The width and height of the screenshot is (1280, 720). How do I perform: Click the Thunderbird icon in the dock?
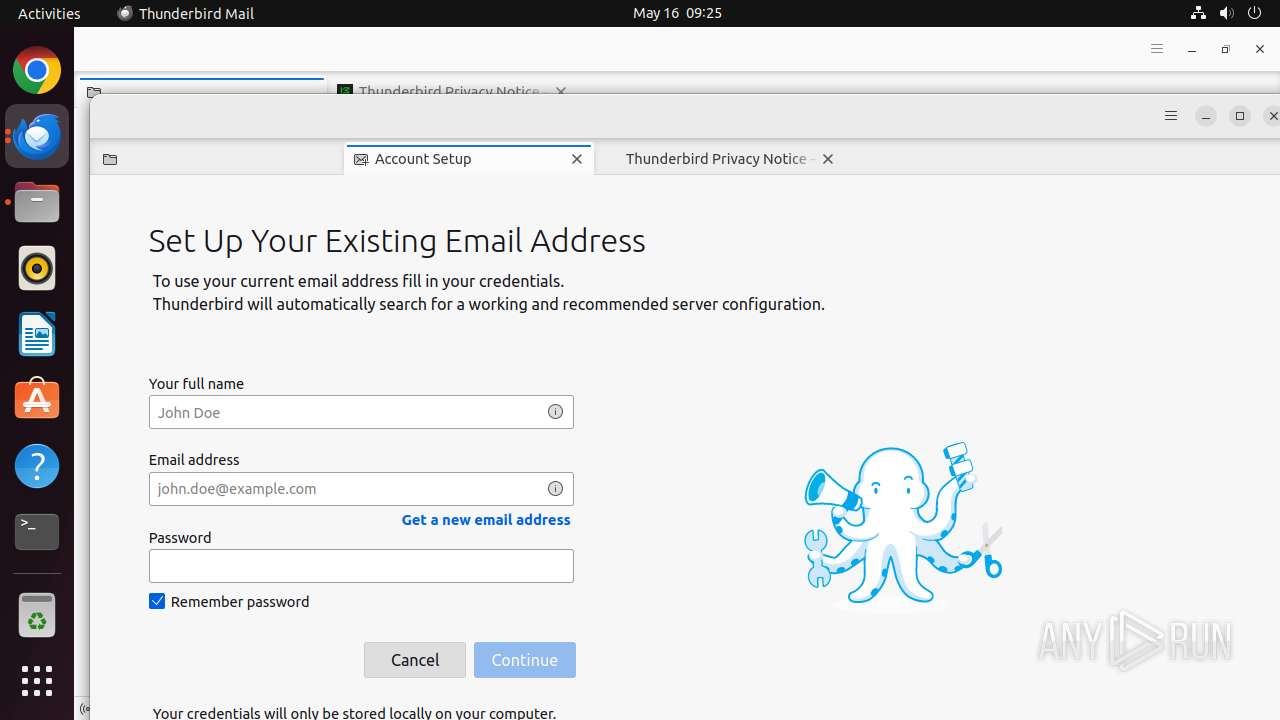(x=37, y=136)
